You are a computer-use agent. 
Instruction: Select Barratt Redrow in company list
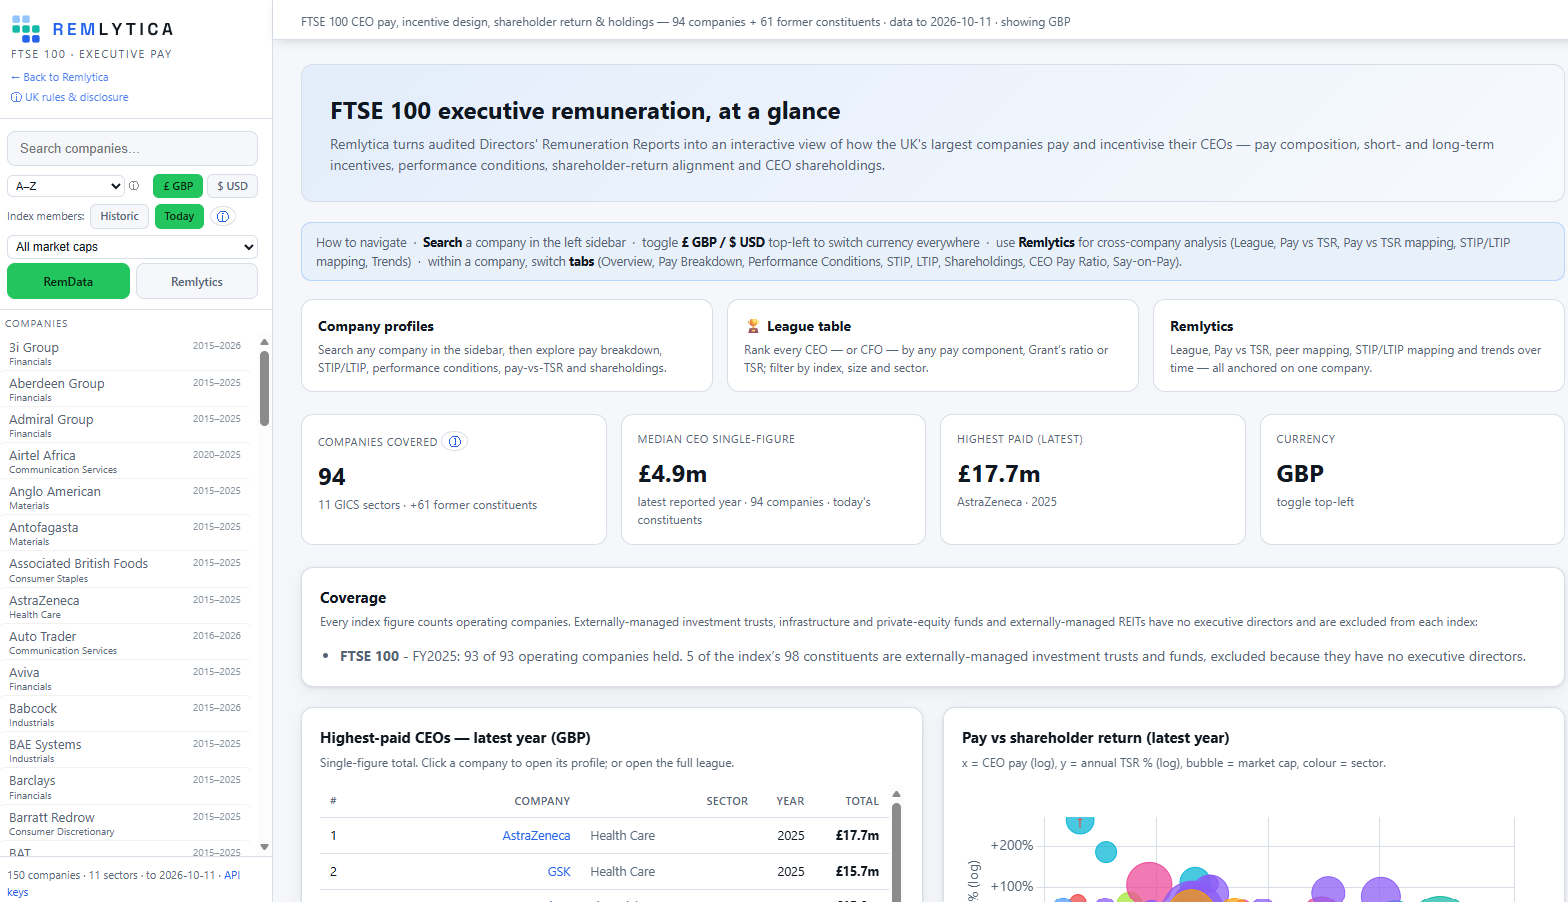point(127,823)
